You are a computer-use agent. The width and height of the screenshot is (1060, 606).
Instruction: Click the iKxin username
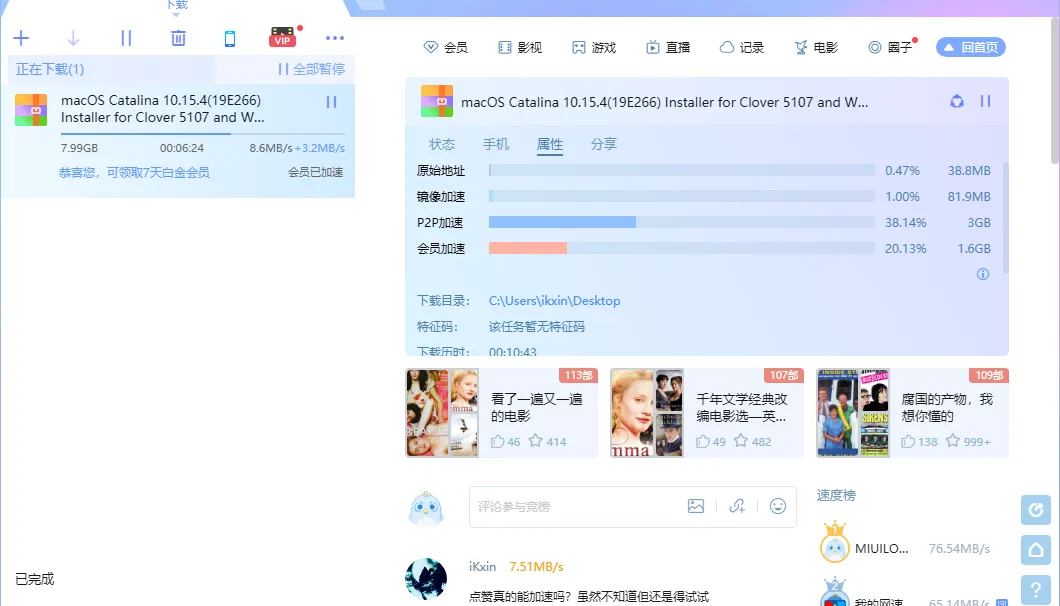coord(483,567)
